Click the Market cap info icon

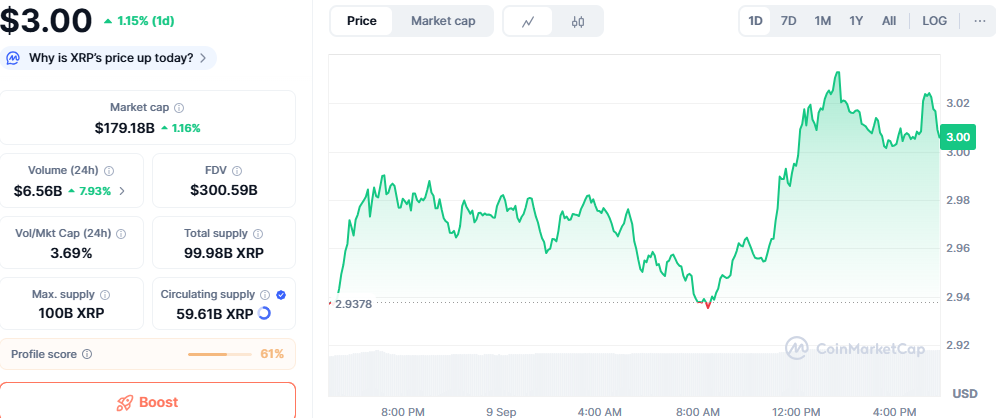tap(179, 108)
